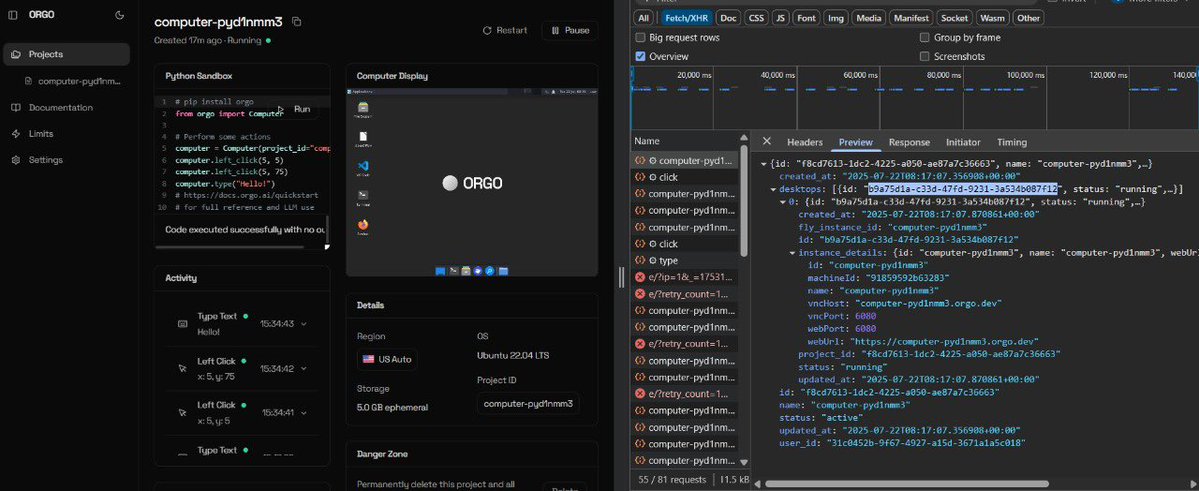Expand the 15:34:43 Type Text activity entry
This screenshot has width=1199, height=491.
[304, 324]
